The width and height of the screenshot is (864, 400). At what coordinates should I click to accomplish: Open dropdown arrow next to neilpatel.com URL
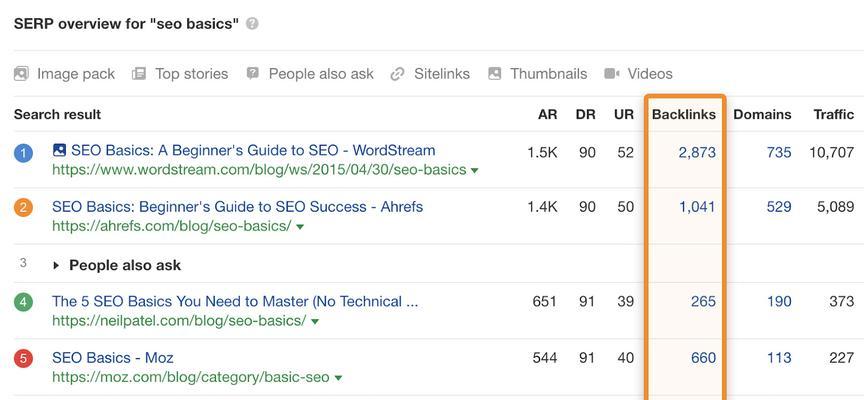(x=315, y=322)
